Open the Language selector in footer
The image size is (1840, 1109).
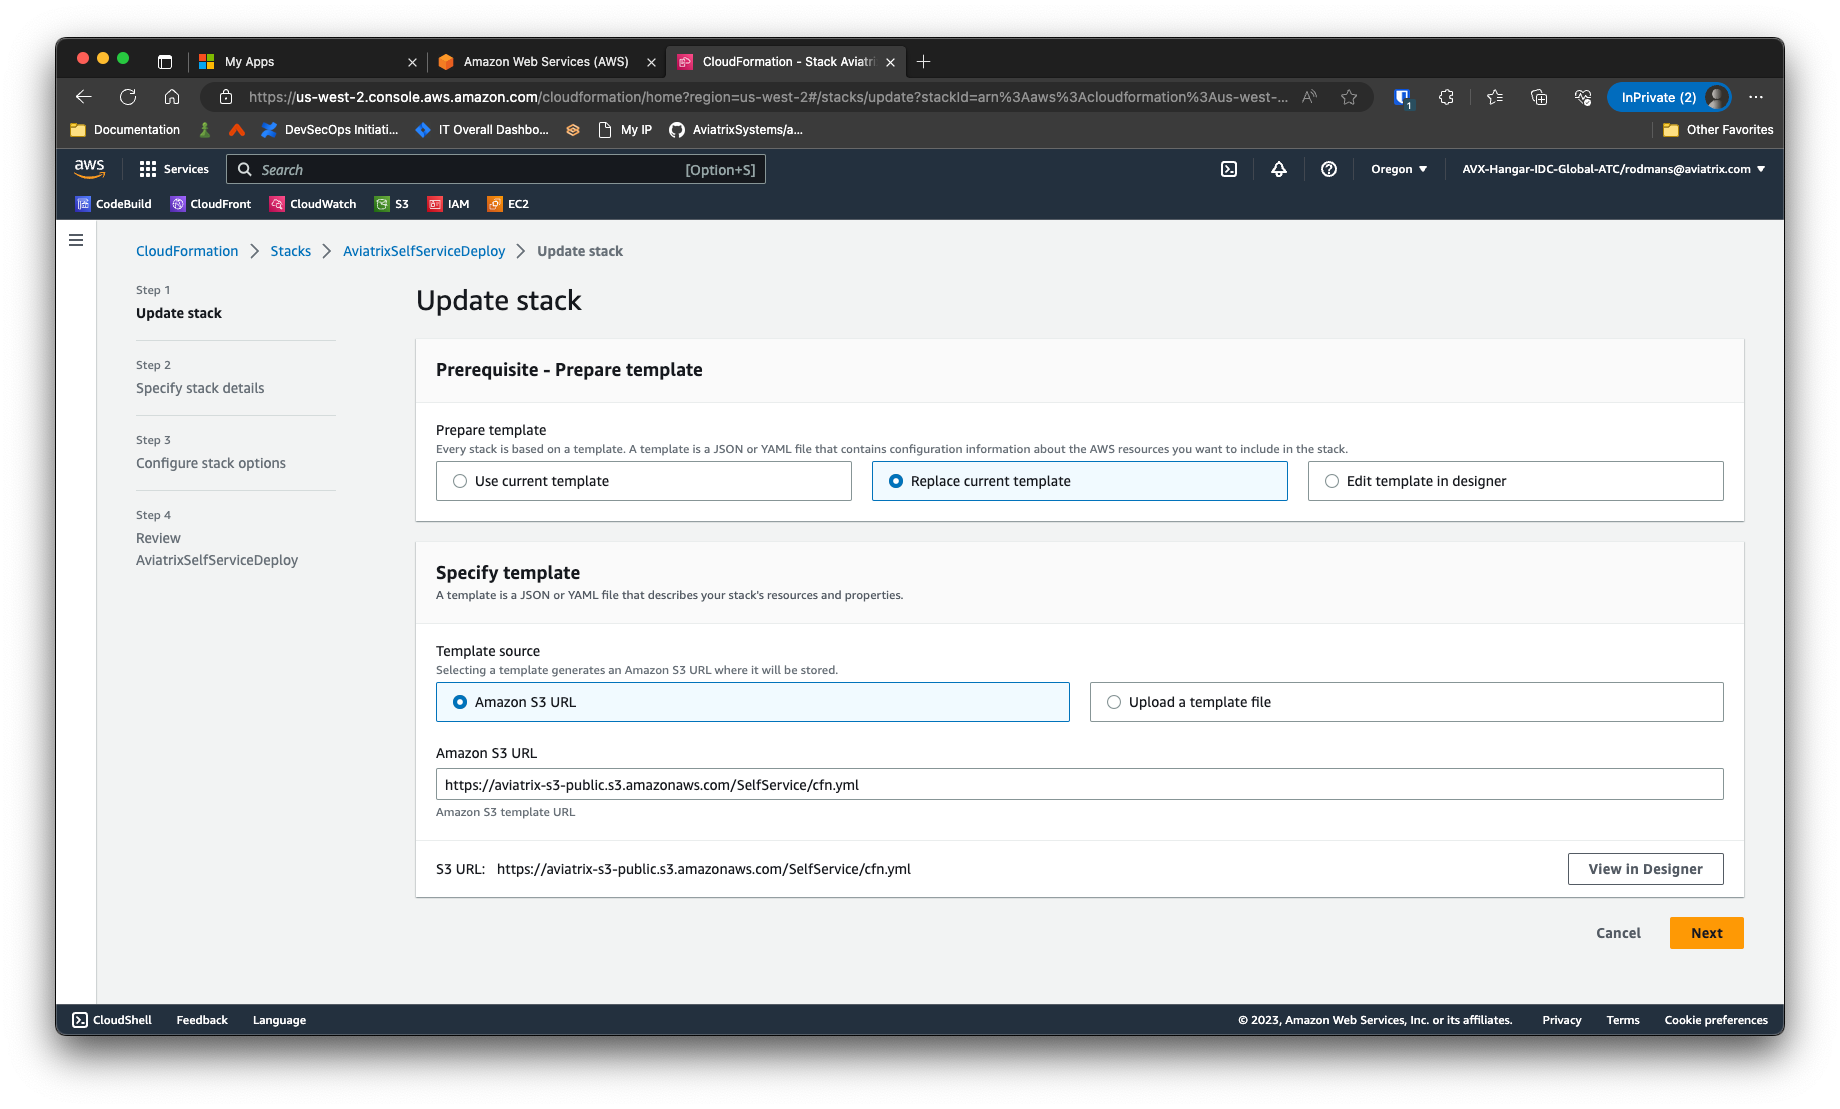279,1020
